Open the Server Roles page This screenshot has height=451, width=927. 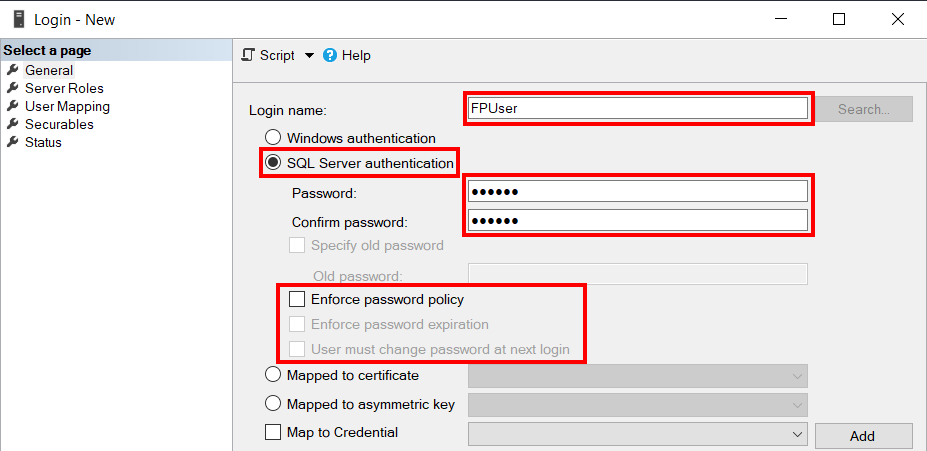tap(64, 88)
